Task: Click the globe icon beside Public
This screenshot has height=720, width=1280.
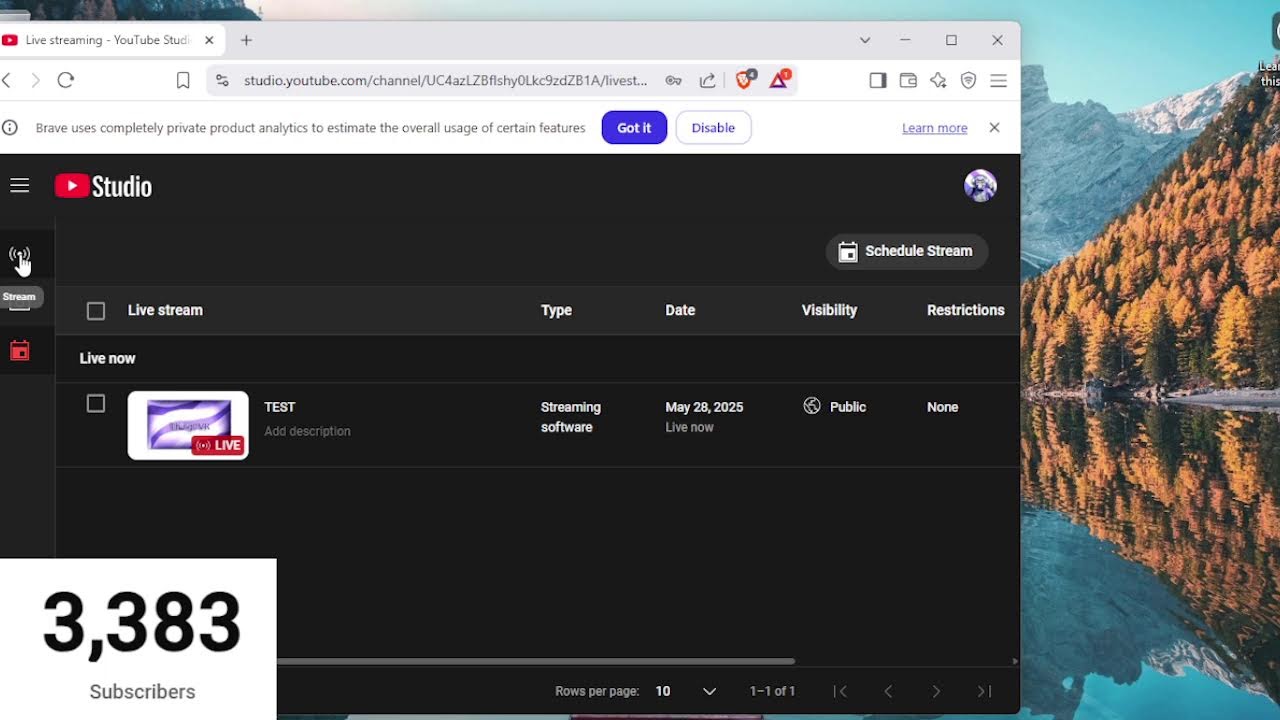Action: pyautogui.click(x=812, y=406)
